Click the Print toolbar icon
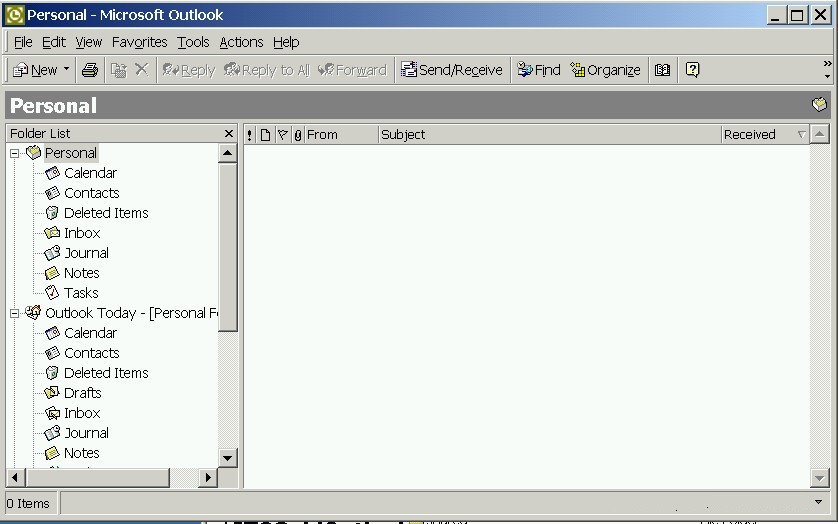This screenshot has height=524, width=838. (x=90, y=70)
